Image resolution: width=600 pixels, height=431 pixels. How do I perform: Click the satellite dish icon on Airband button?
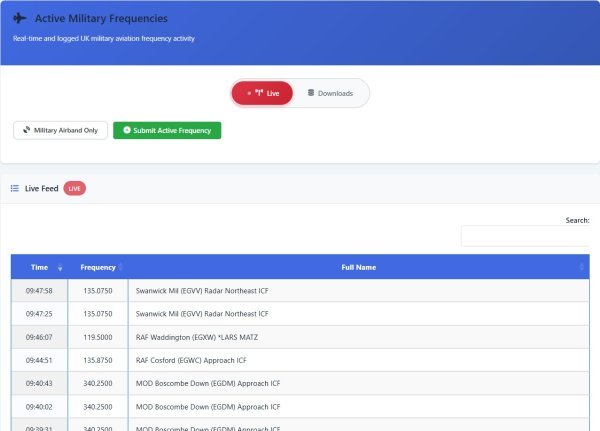click(x=26, y=130)
